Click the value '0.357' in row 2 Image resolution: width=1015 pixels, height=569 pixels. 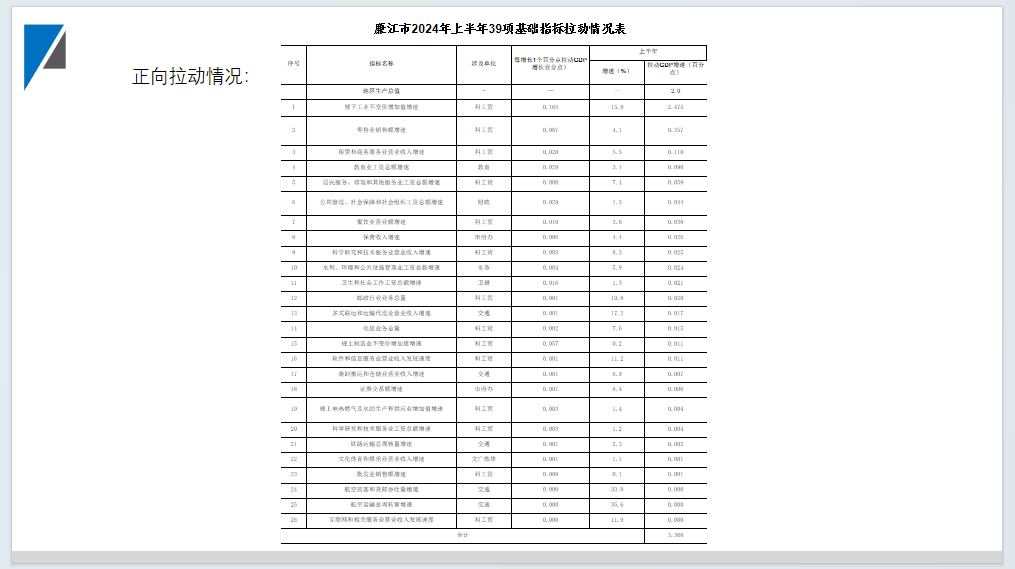tap(675, 130)
